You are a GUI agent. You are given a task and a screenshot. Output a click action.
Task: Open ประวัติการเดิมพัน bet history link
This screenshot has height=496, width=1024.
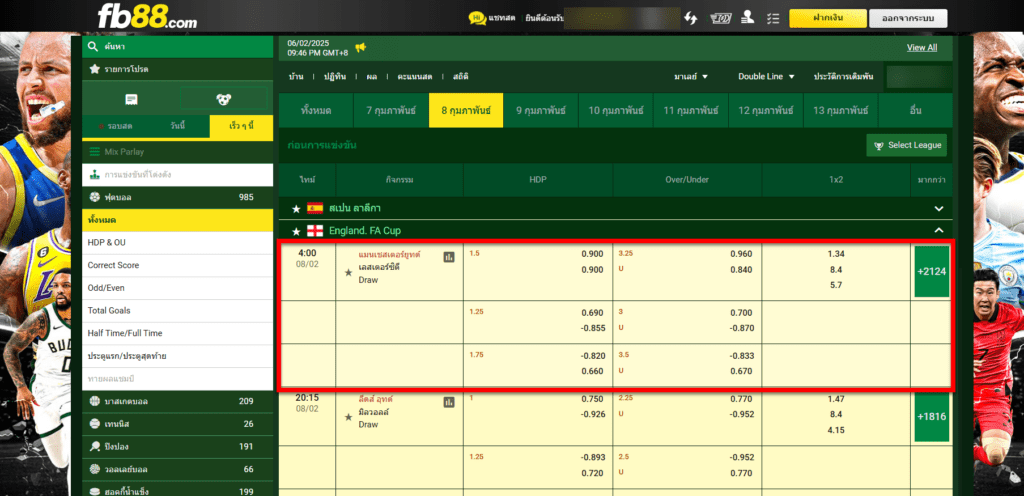(x=843, y=76)
